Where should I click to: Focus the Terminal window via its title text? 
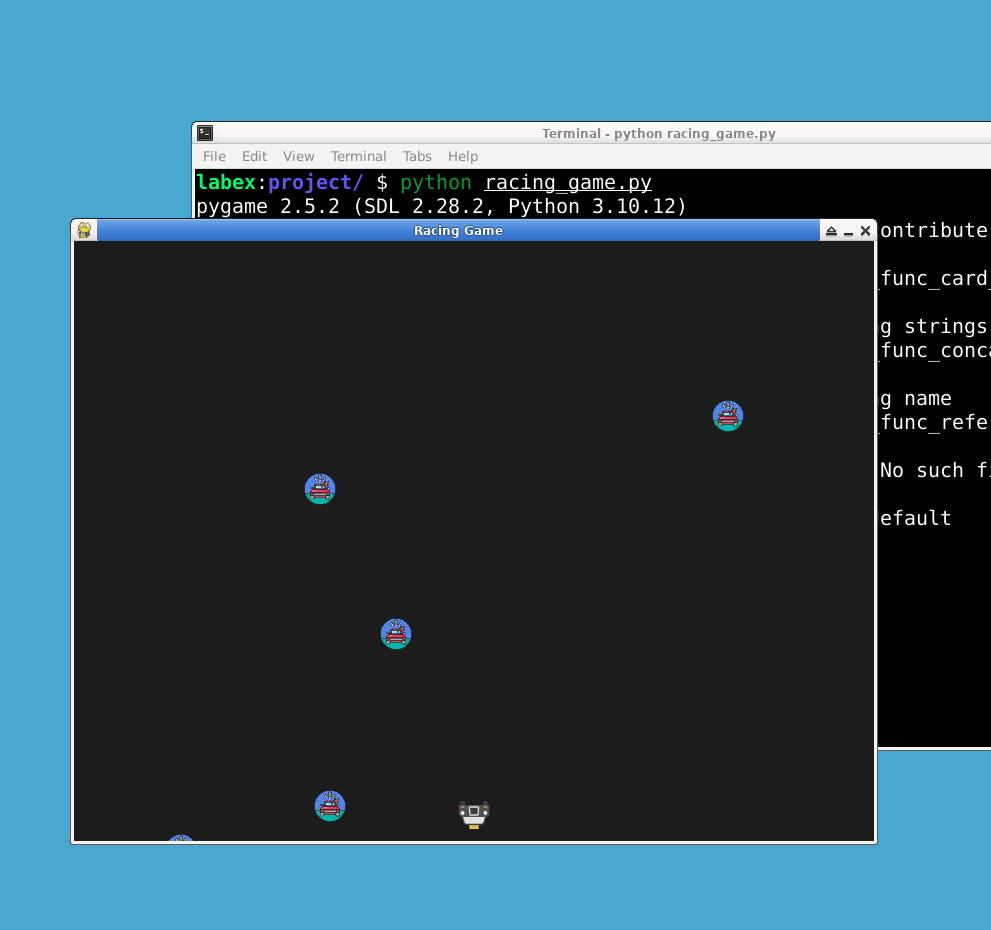658,133
